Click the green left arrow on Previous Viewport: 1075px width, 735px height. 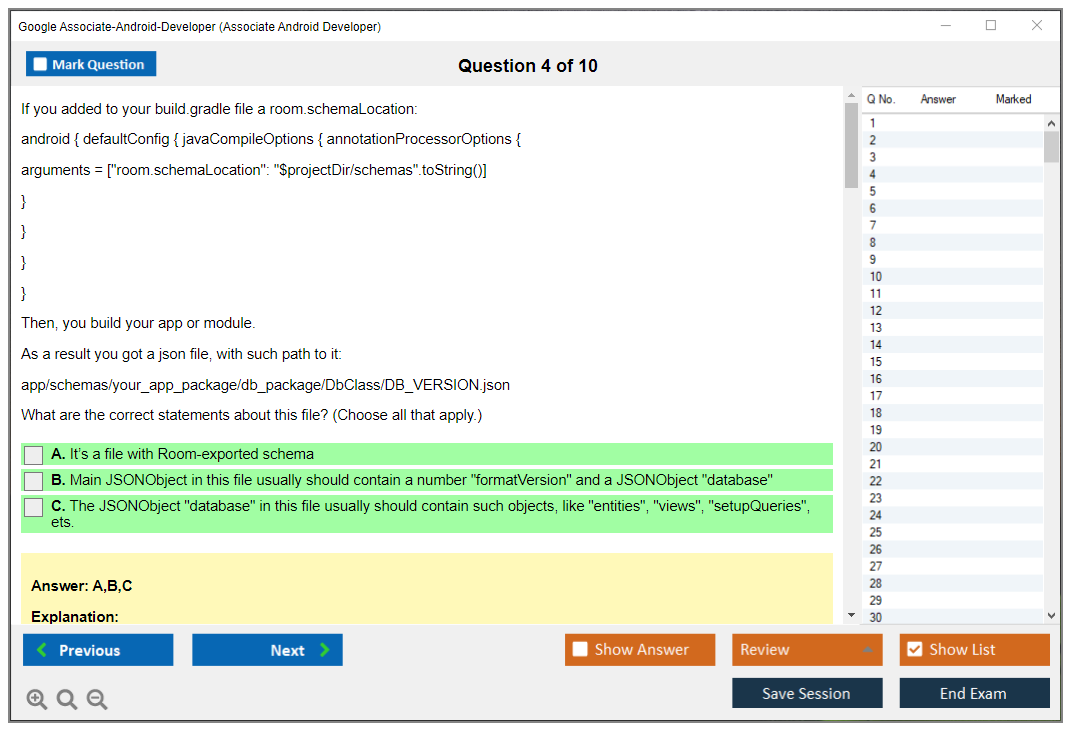[x=42, y=650]
